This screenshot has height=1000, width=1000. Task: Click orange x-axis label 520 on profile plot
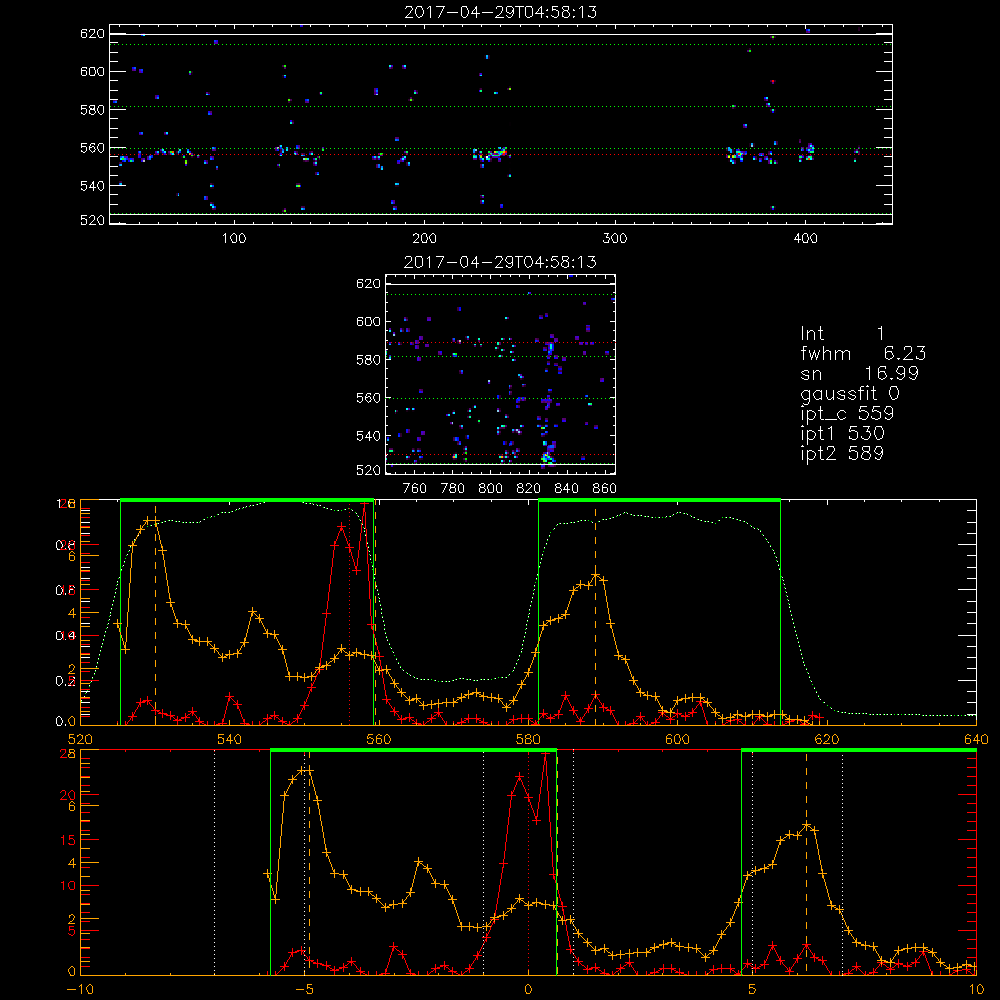click(80, 739)
